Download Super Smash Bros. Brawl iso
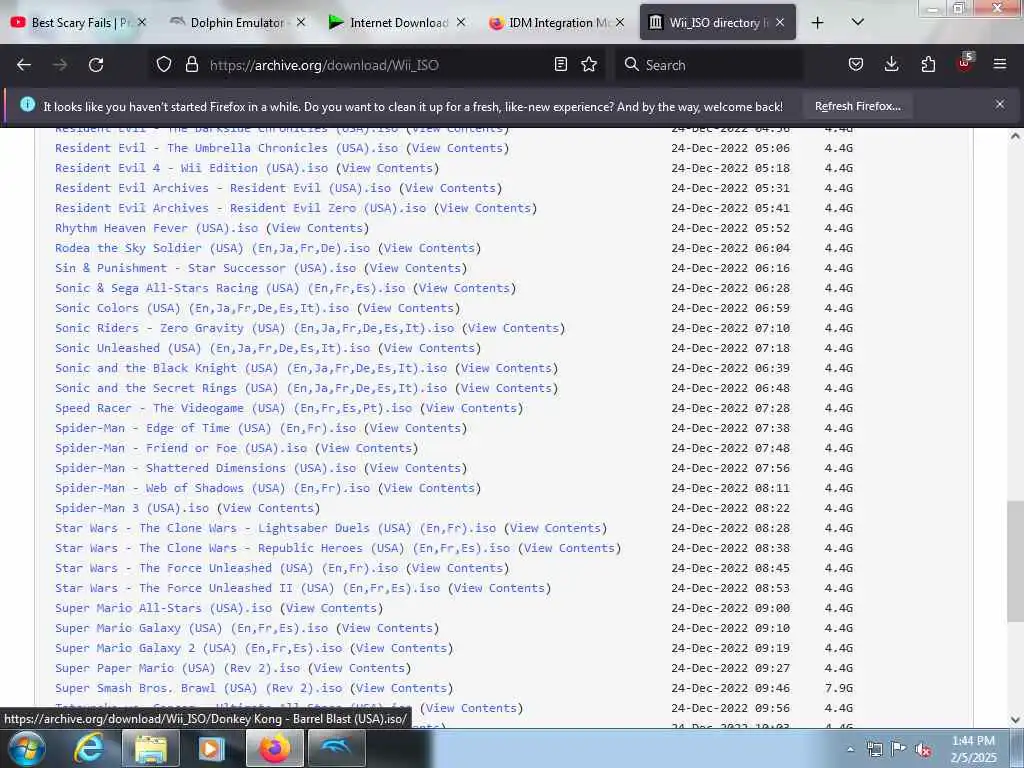1024x768 pixels. click(x=199, y=688)
